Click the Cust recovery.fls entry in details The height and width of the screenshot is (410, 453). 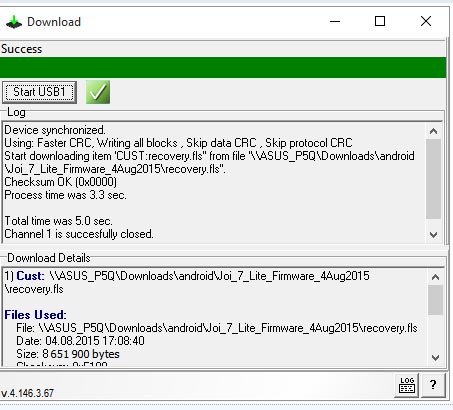point(187,282)
